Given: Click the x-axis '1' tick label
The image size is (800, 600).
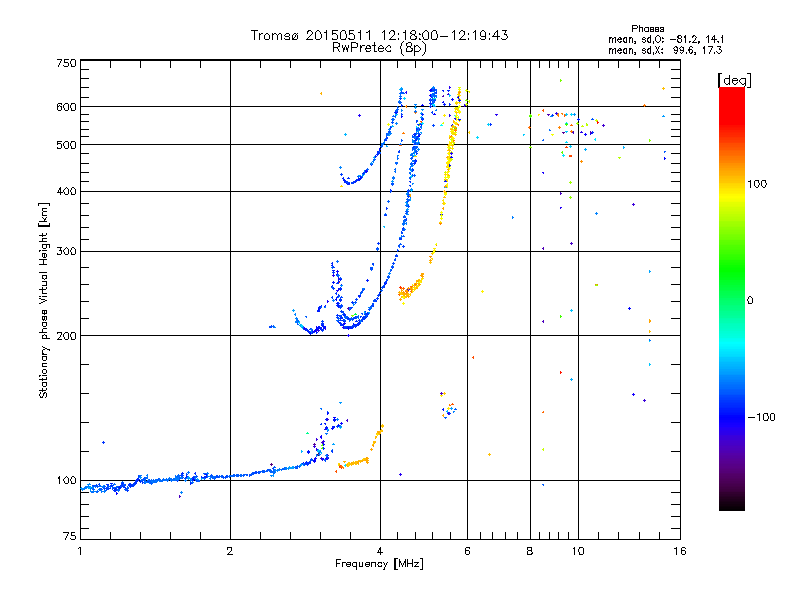Looking at the screenshot, I should [80, 551].
